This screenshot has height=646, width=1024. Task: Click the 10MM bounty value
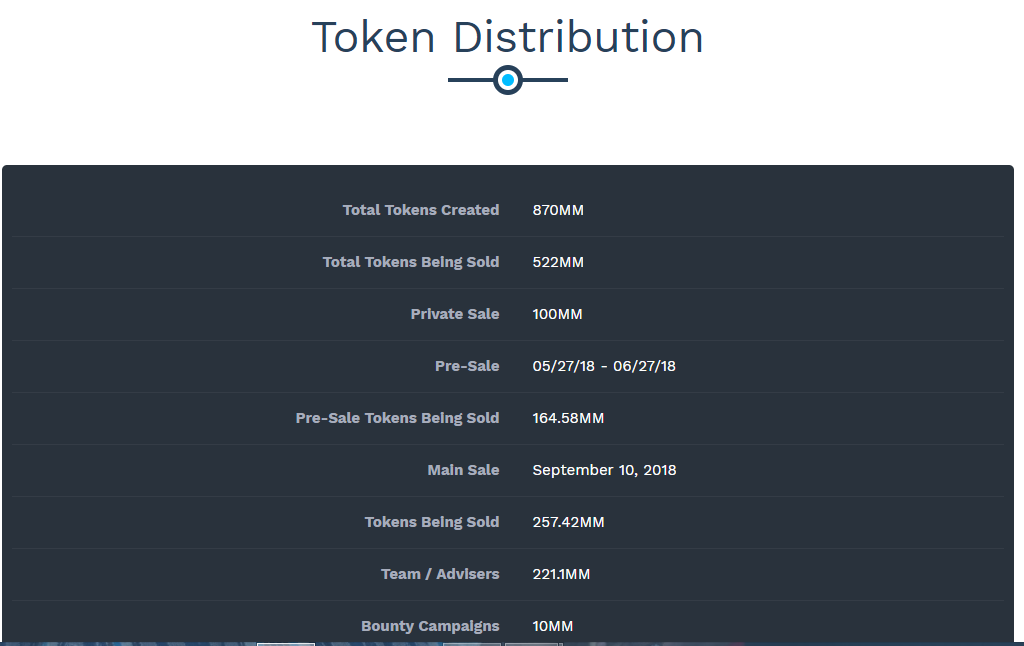[552, 626]
